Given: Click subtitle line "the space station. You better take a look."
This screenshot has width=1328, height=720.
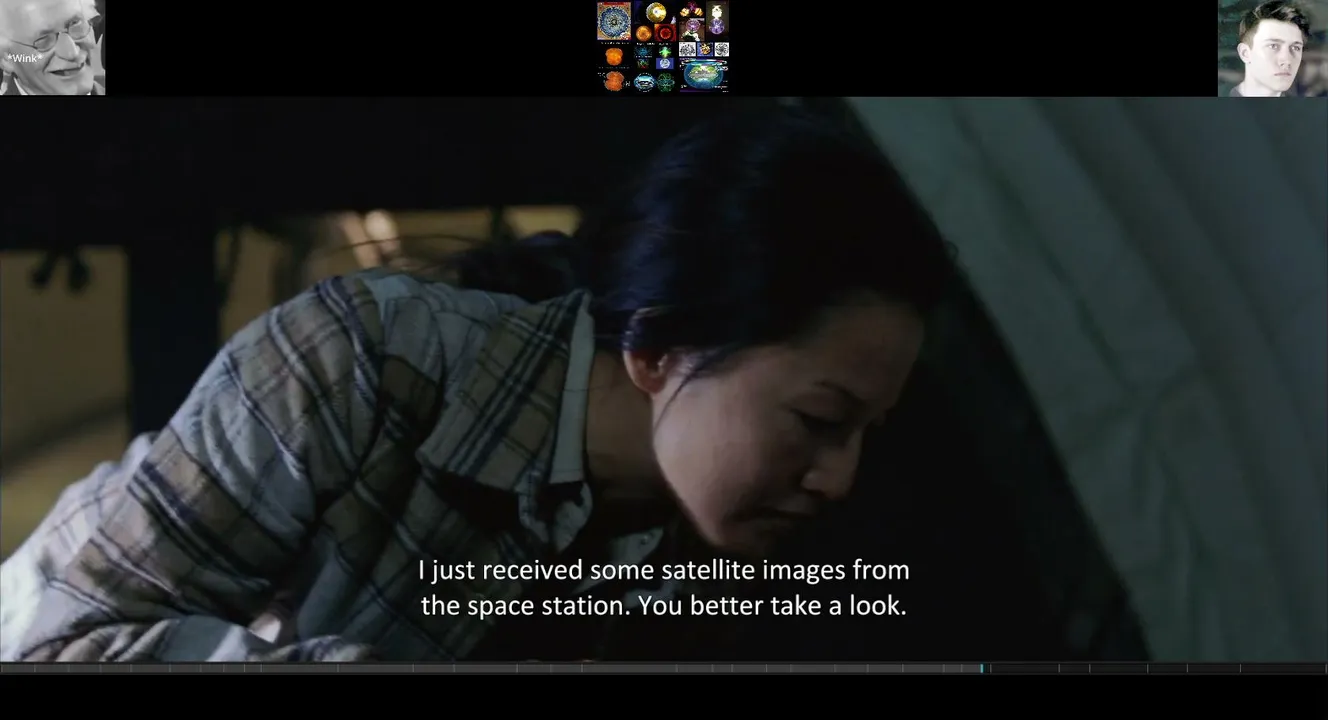Looking at the screenshot, I should click(664, 605).
